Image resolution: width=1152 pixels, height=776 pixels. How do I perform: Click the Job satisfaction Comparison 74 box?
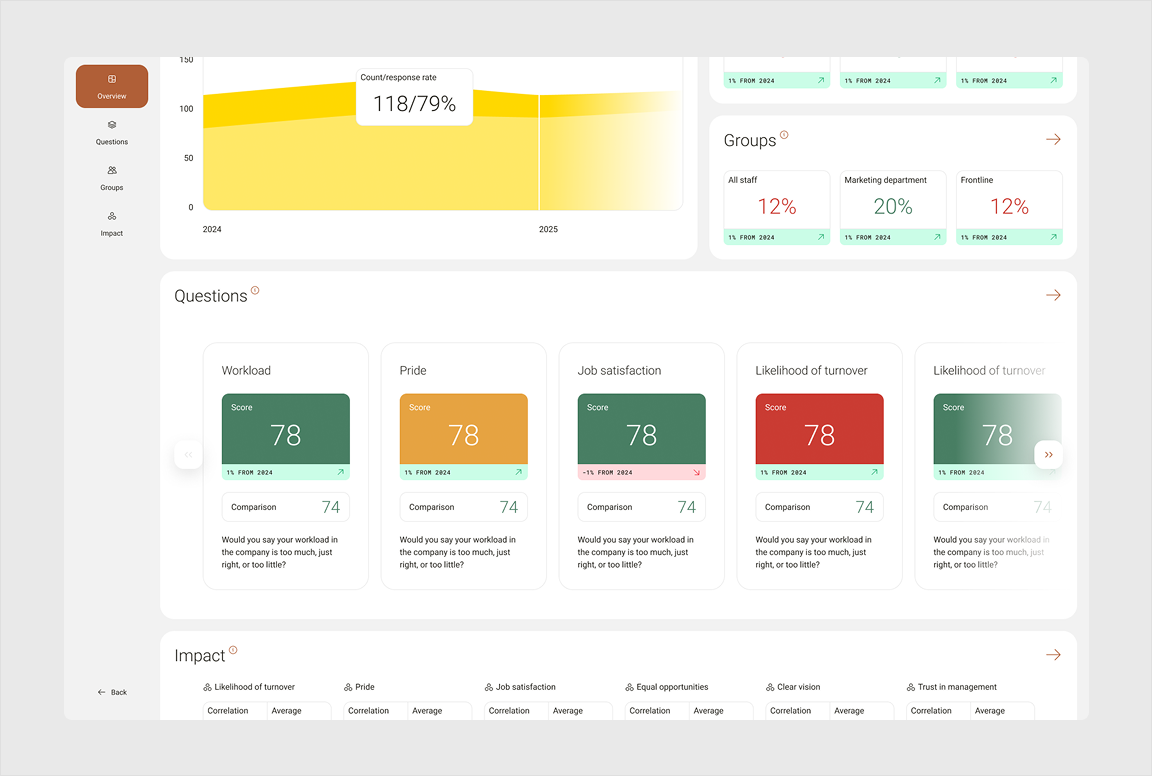(641, 507)
